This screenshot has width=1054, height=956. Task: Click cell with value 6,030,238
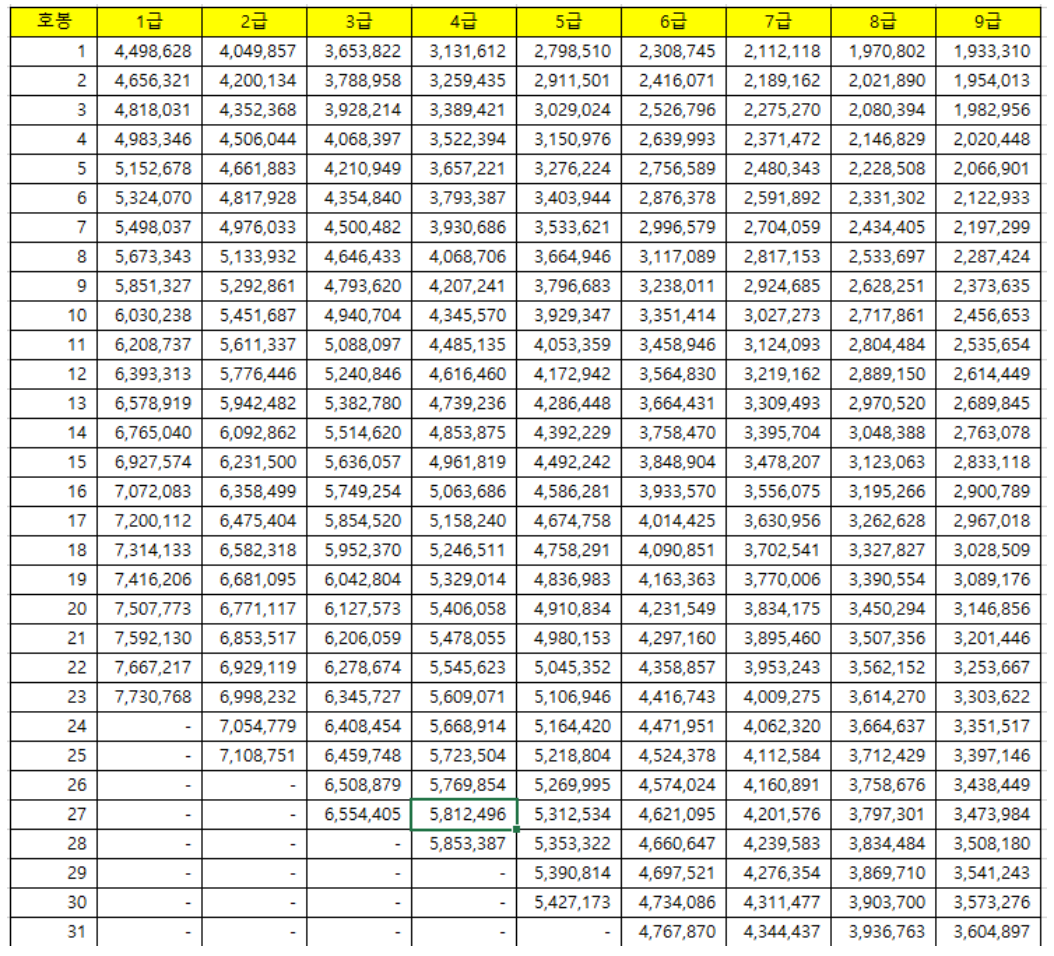149,315
